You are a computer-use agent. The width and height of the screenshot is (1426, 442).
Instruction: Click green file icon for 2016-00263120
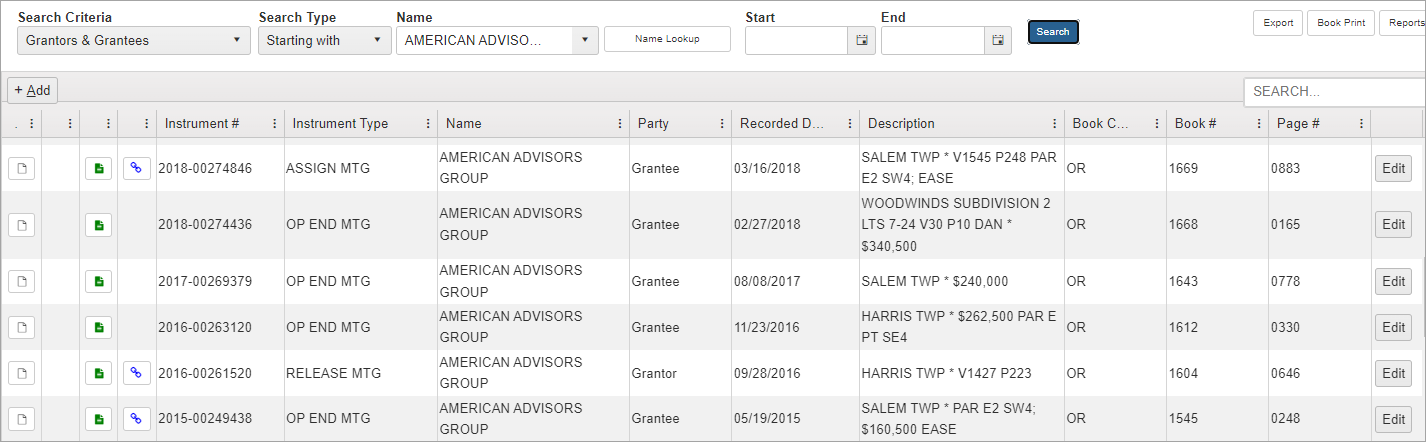98,327
